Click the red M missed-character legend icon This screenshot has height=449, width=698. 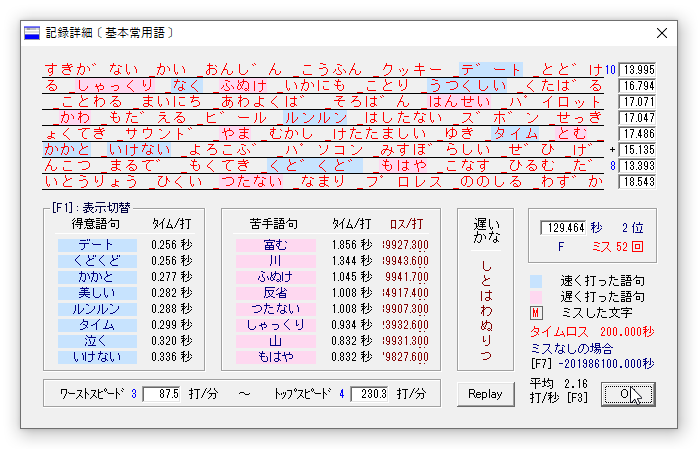[536, 313]
